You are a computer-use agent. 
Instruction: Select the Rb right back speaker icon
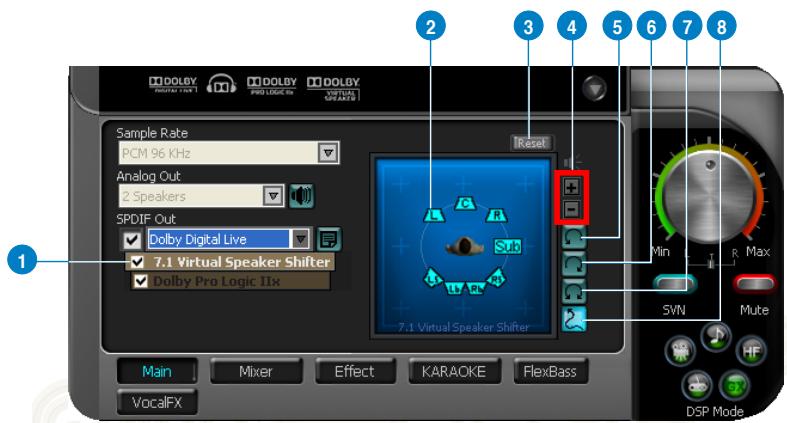pos(475,289)
